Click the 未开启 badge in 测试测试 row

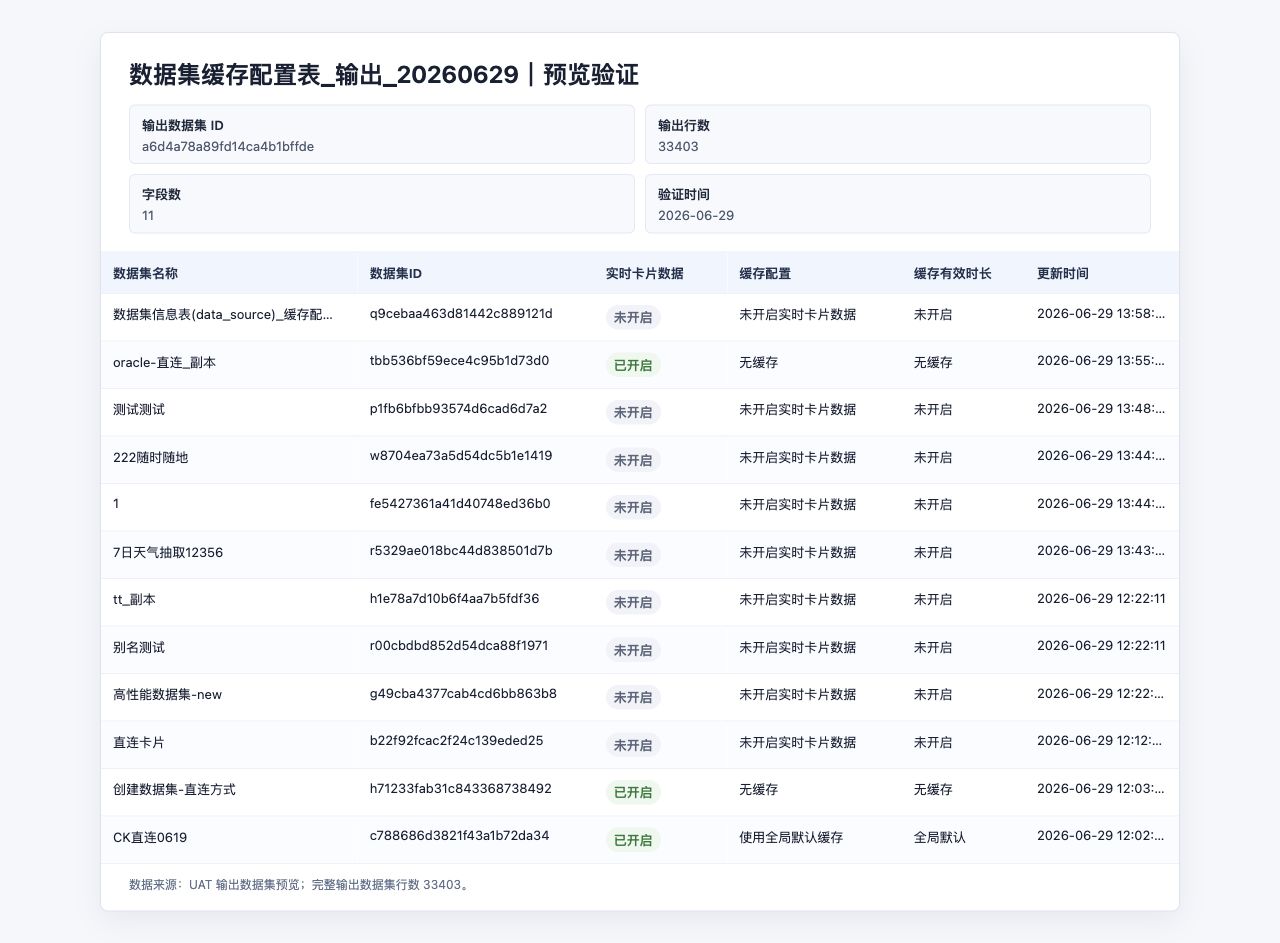[633, 412]
